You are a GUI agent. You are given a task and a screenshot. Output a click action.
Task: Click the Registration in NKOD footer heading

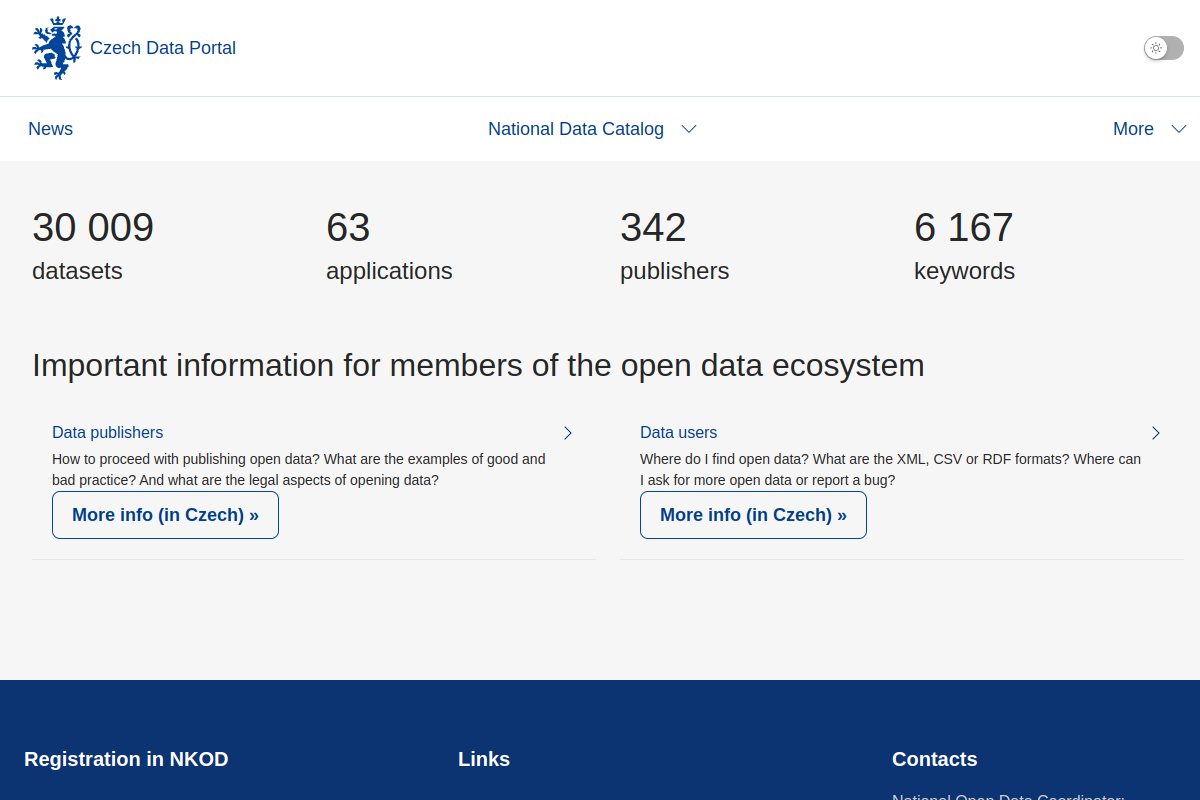point(126,759)
